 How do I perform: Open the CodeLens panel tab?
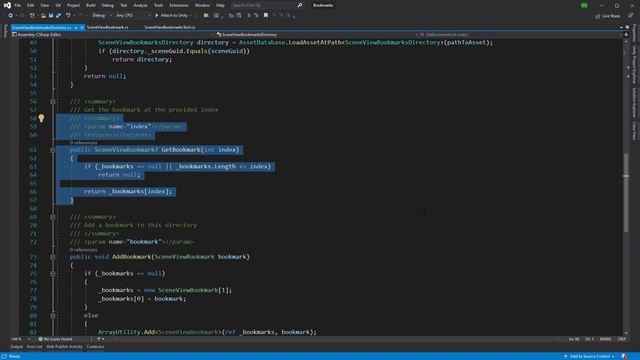95,347
